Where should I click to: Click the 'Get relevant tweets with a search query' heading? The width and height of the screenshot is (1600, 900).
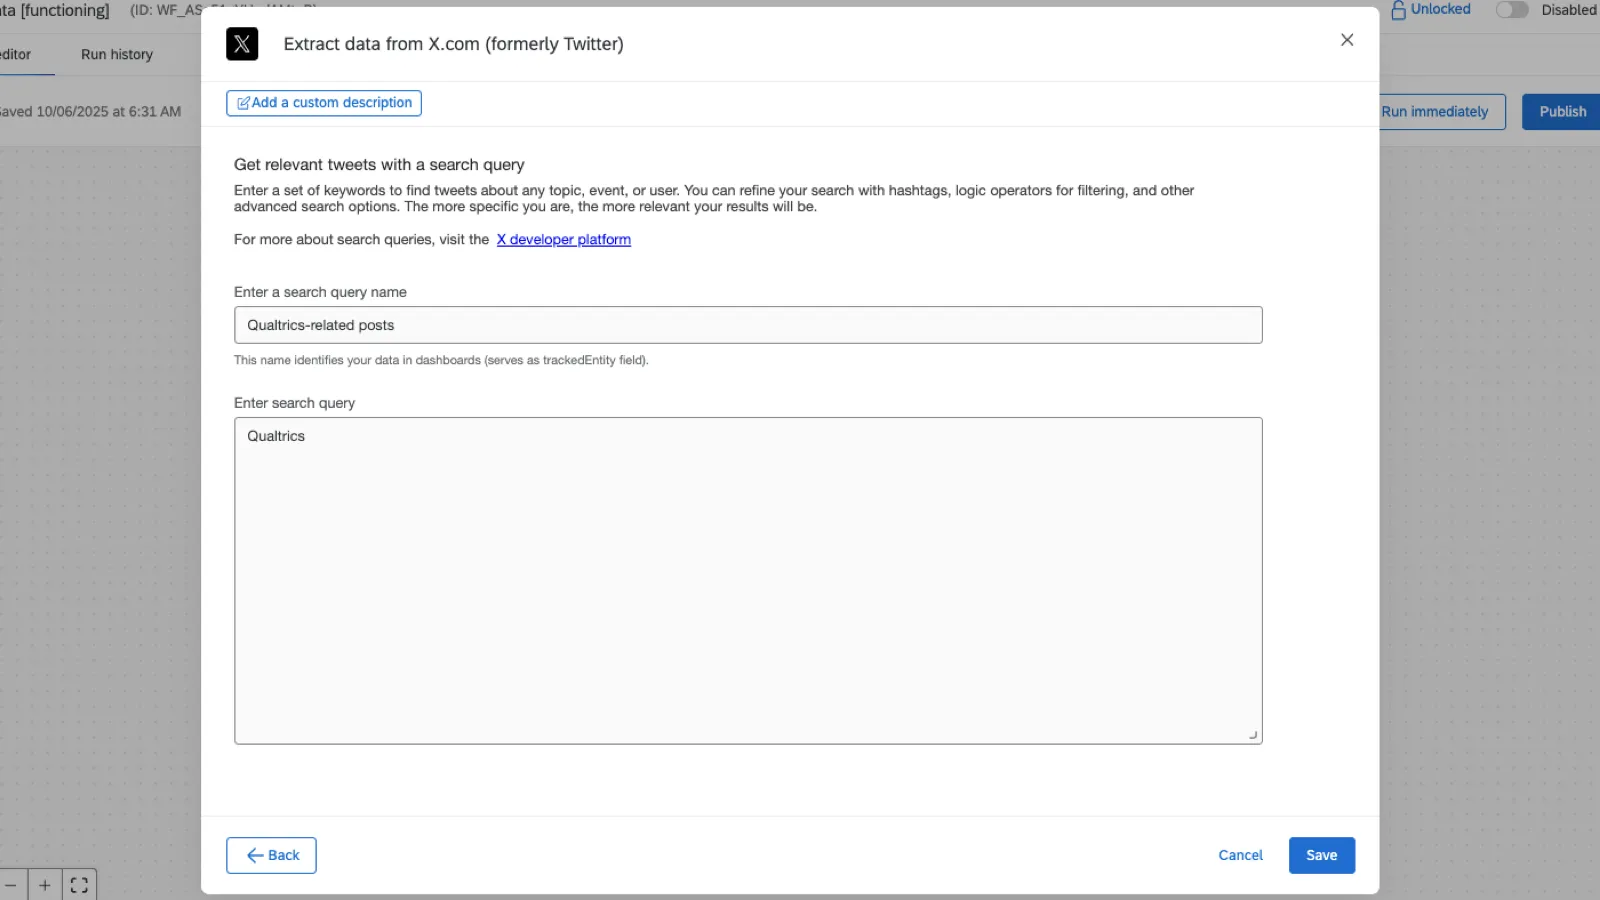point(379,165)
